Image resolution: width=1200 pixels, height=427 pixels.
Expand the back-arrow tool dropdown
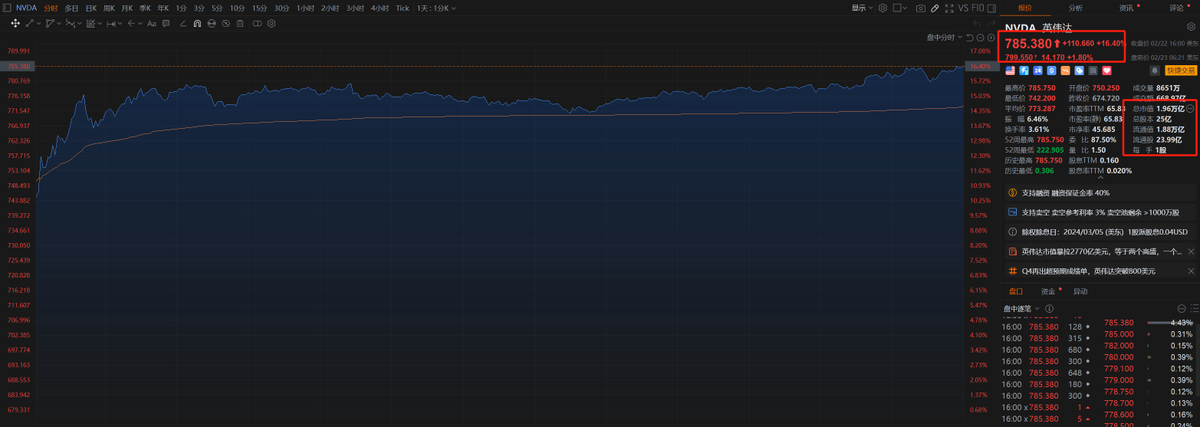click(140, 23)
